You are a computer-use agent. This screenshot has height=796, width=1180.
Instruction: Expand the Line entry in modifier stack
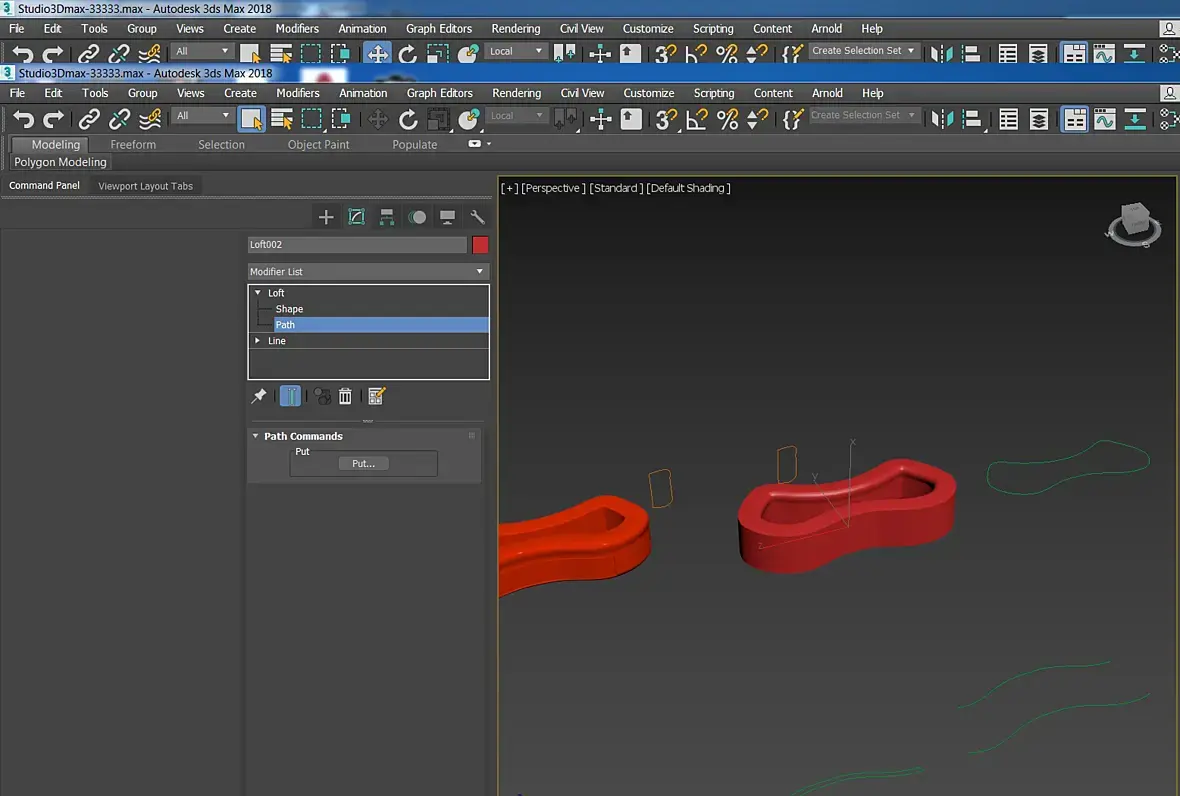pyautogui.click(x=258, y=341)
